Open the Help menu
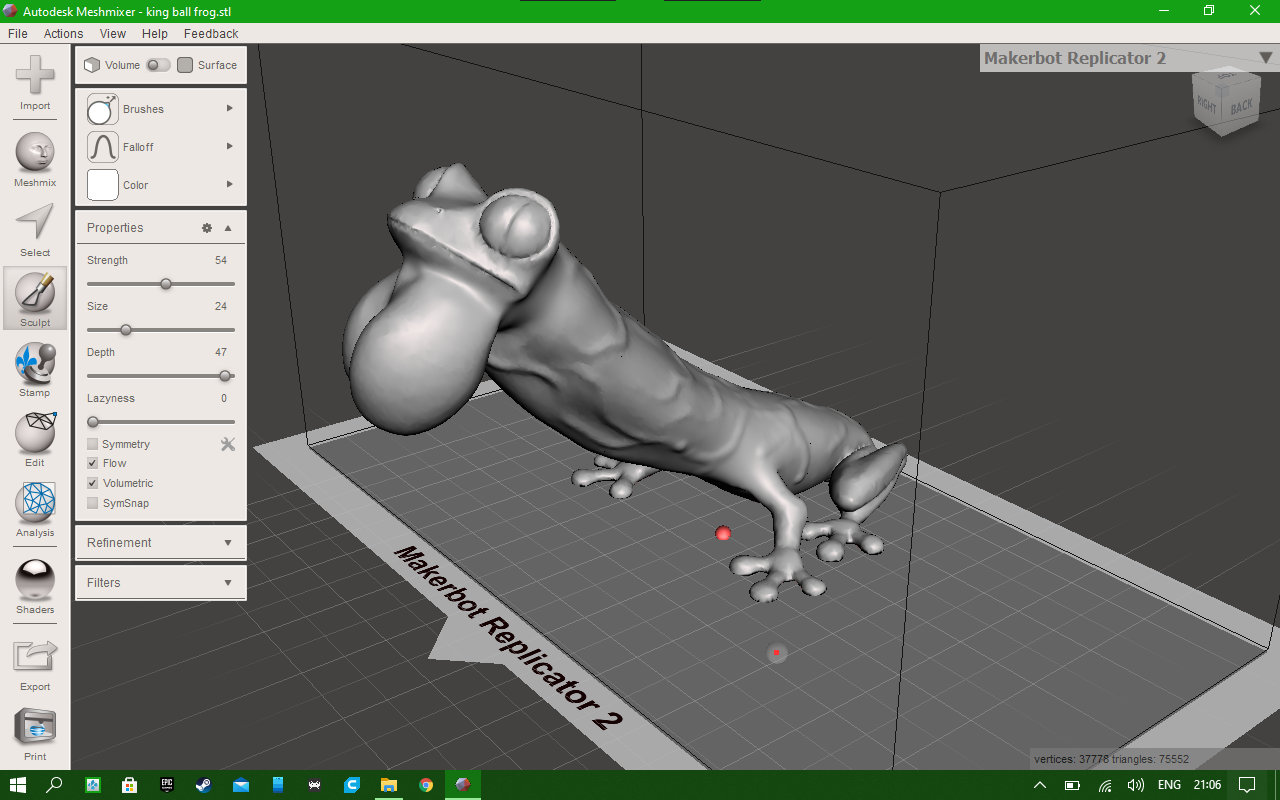The width and height of the screenshot is (1280, 800). [155, 33]
